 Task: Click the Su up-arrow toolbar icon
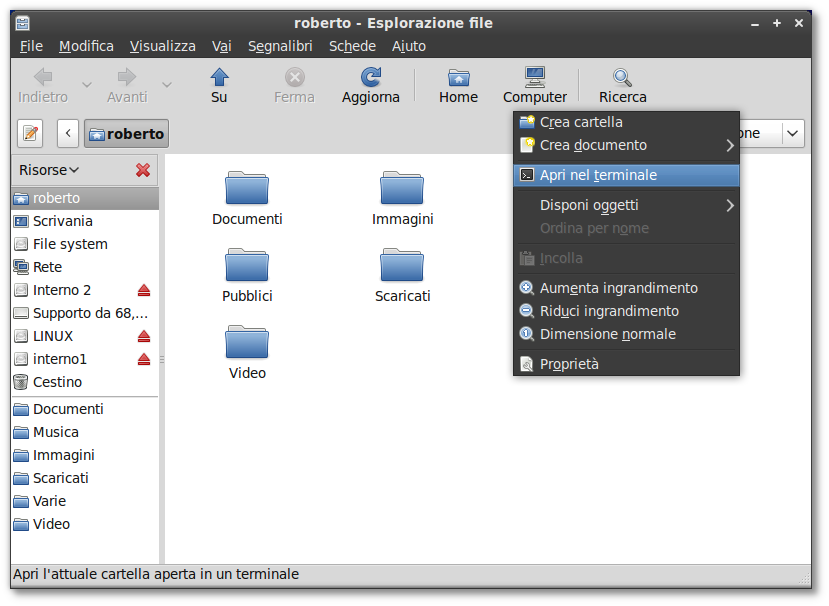coord(219,77)
